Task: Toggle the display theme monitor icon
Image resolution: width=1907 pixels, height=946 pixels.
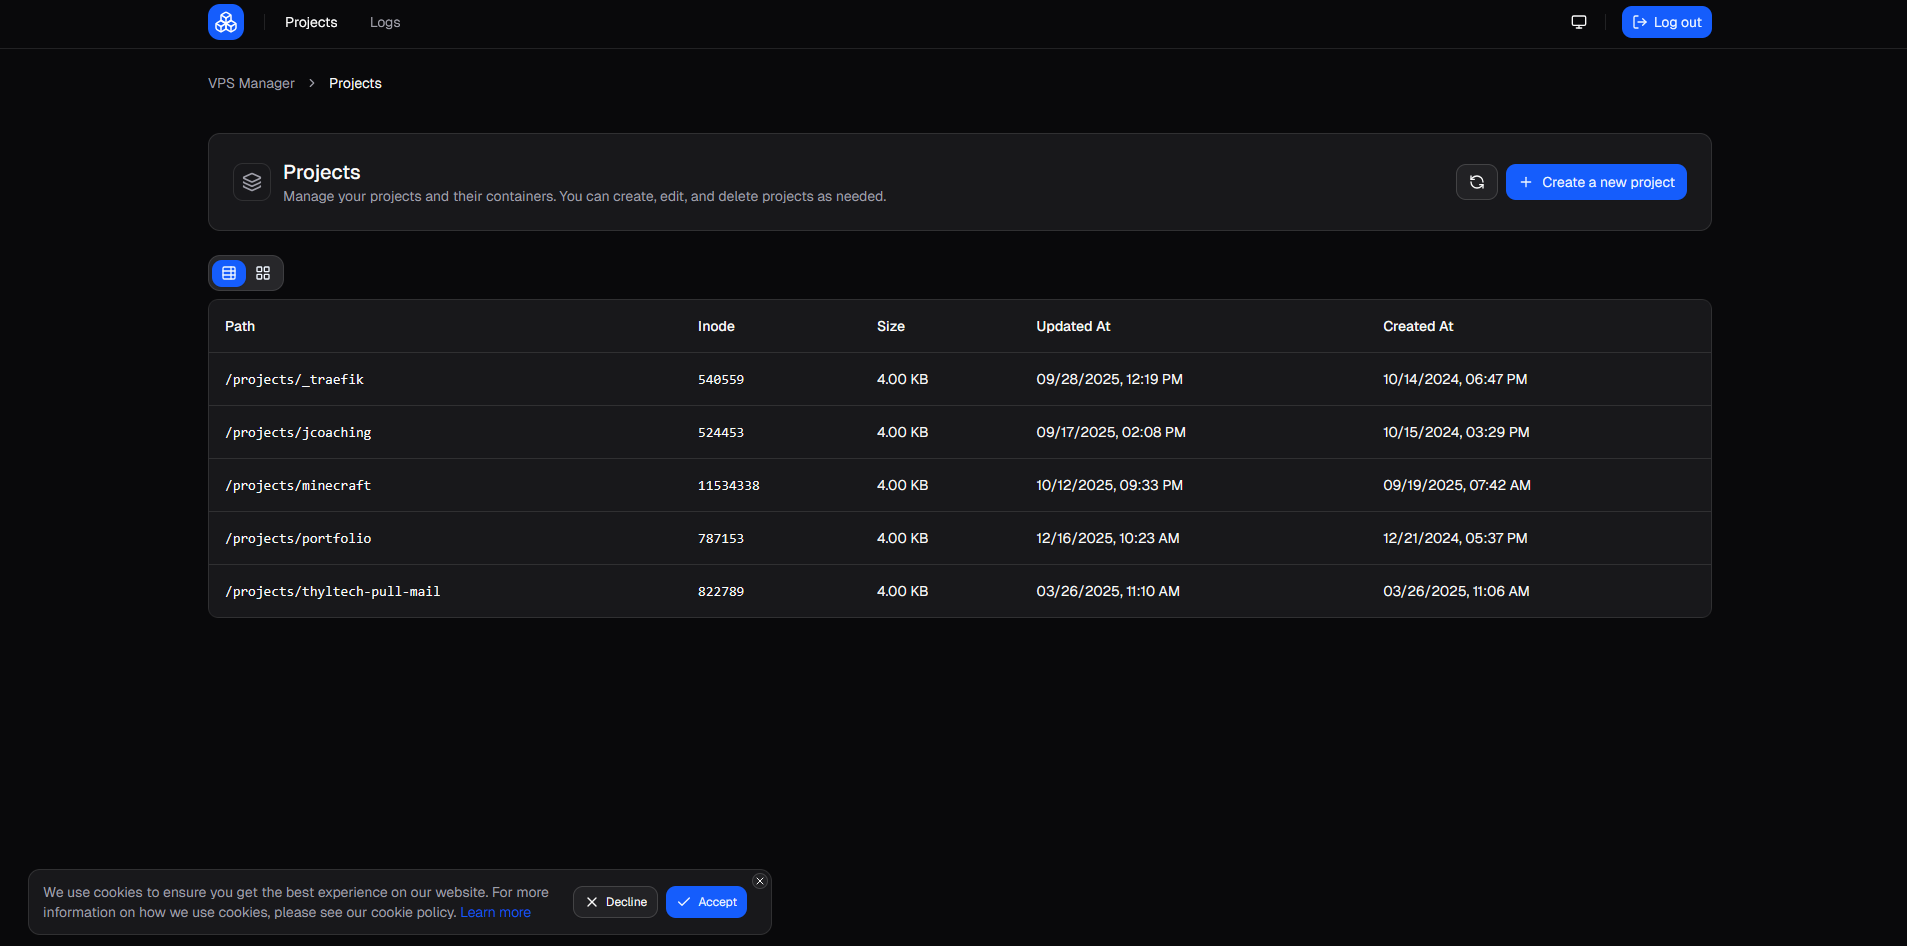Action: click(x=1578, y=22)
